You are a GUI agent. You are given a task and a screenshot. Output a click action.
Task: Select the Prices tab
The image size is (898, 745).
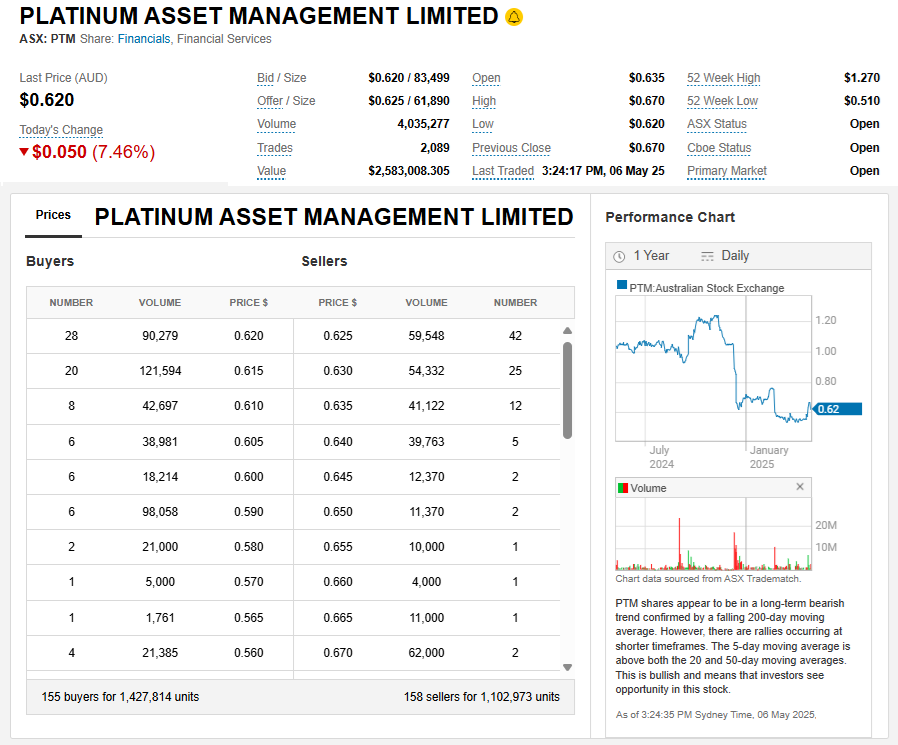coord(53,215)
